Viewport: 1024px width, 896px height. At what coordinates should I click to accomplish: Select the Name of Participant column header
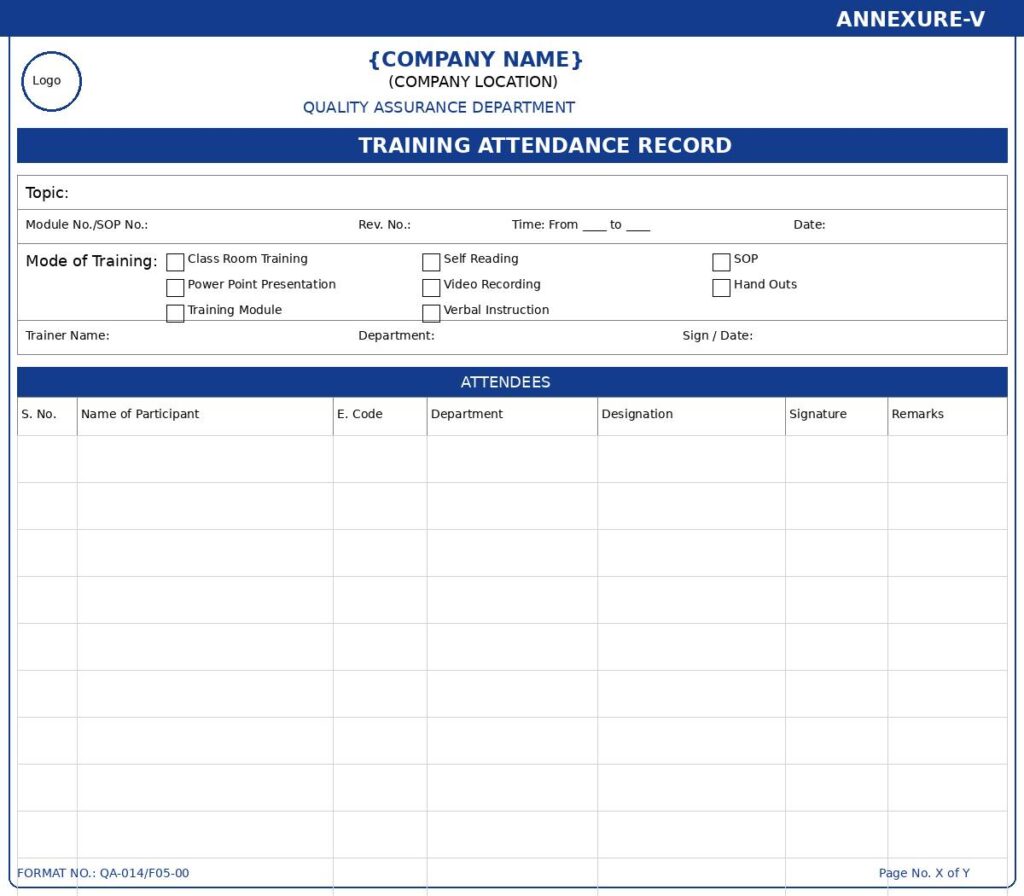tap(205, 416)
